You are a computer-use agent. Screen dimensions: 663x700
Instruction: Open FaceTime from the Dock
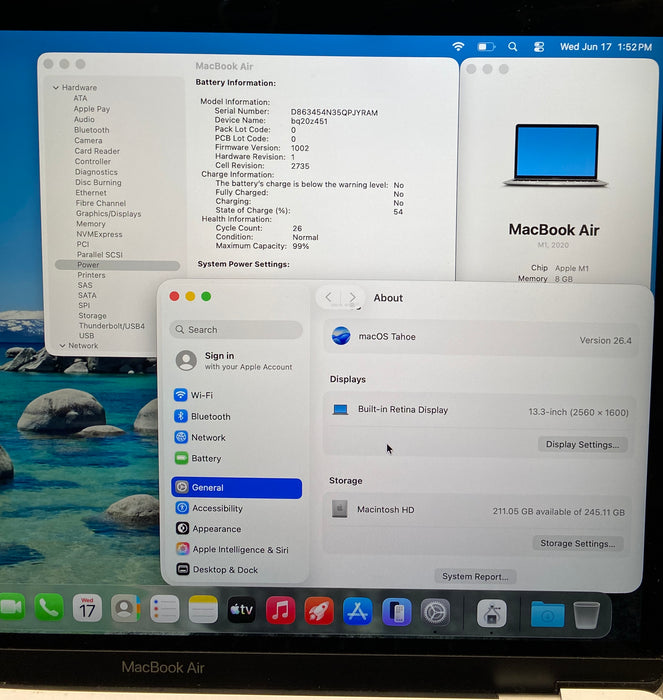[x=11, y=607]
